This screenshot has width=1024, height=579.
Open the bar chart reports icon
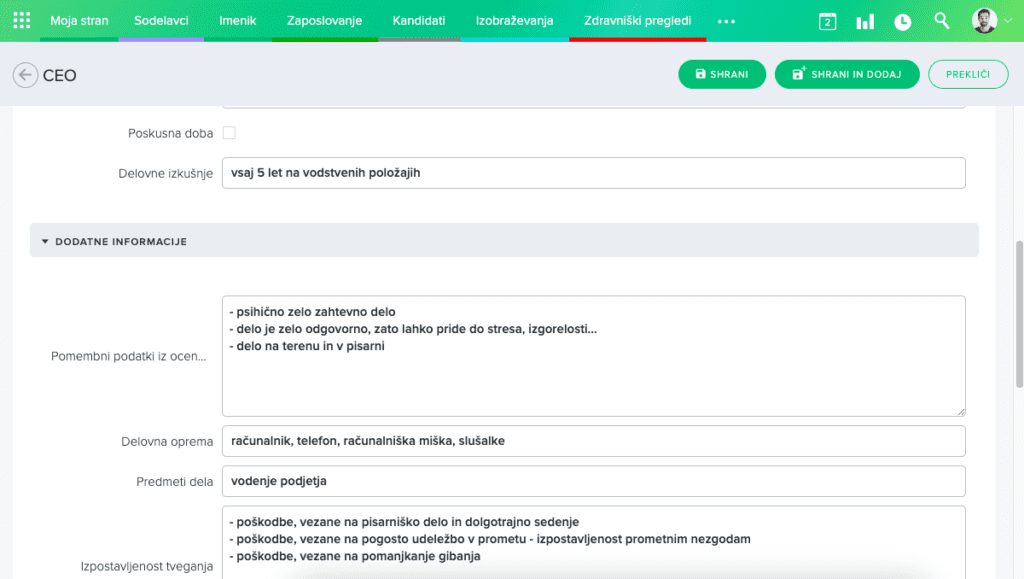[x=865, y=21]
